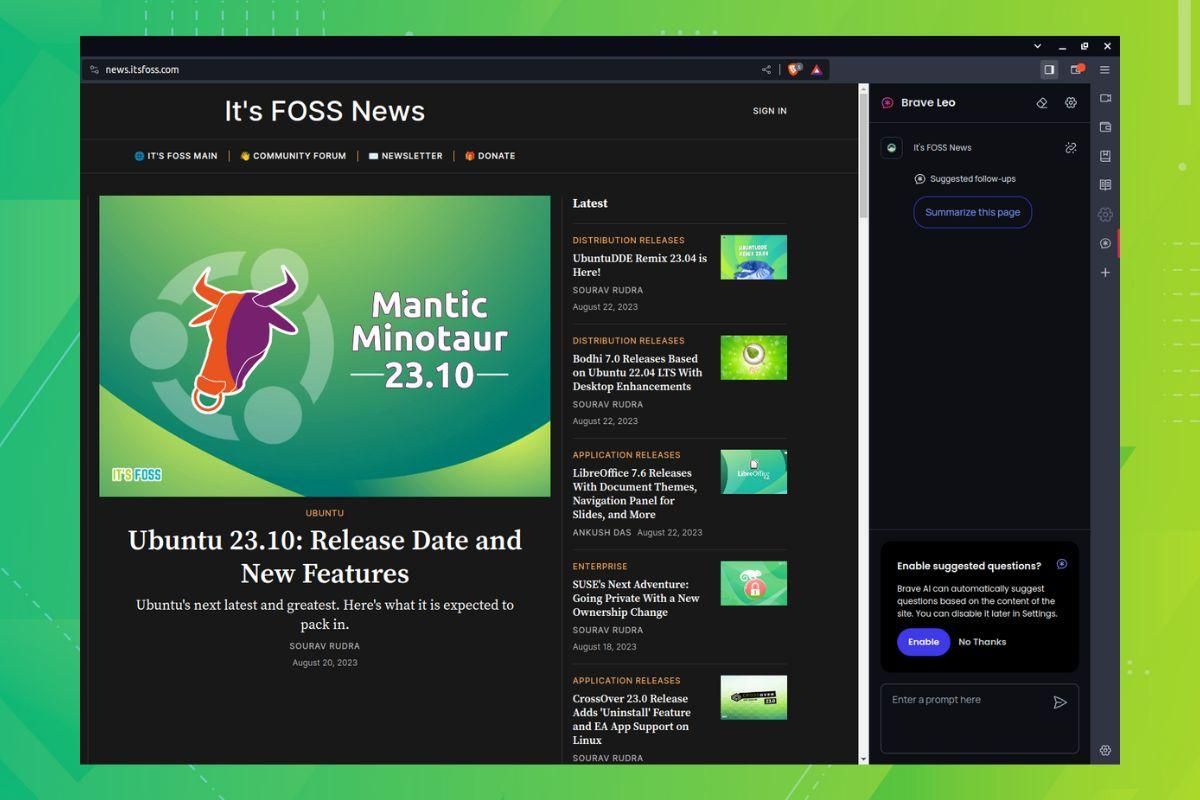
Task: Select the Community Forum menu item
Action: (293, 156)
